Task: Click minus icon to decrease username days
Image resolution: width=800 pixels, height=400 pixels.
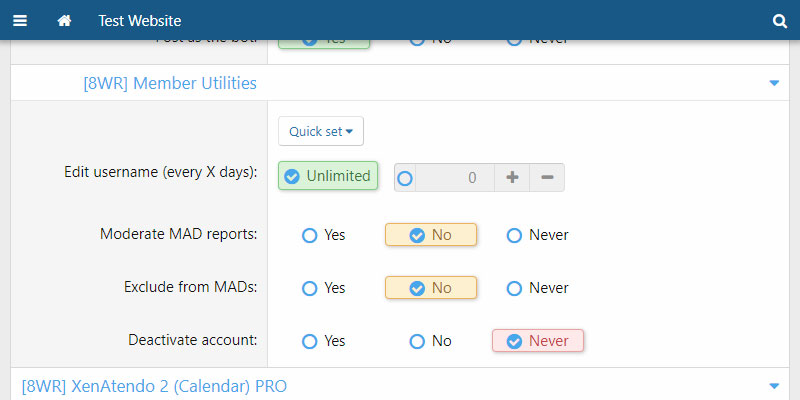Action: [x=547, y=177]
